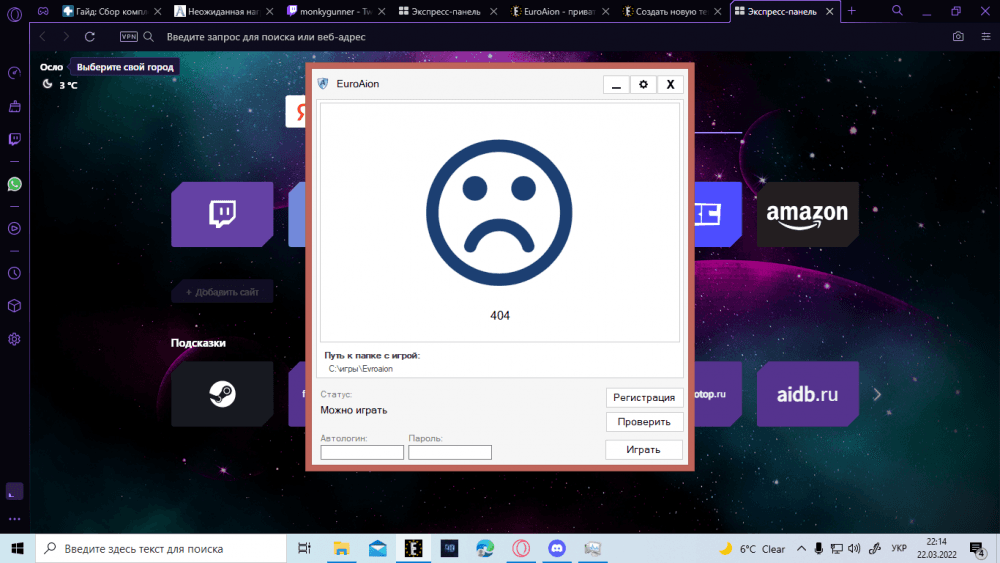Open the Discord icon in the taskbar
Image resolution: width=1000 pixels, height=563 pixels.
coord(556,548)
